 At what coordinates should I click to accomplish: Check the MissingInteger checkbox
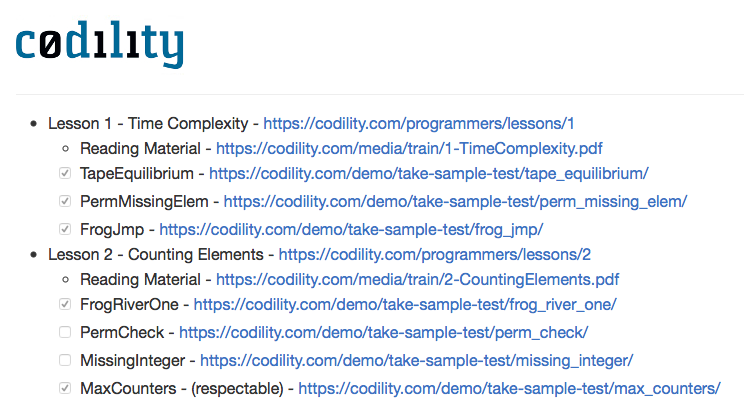pyautogui.click(x=65, y=360)
